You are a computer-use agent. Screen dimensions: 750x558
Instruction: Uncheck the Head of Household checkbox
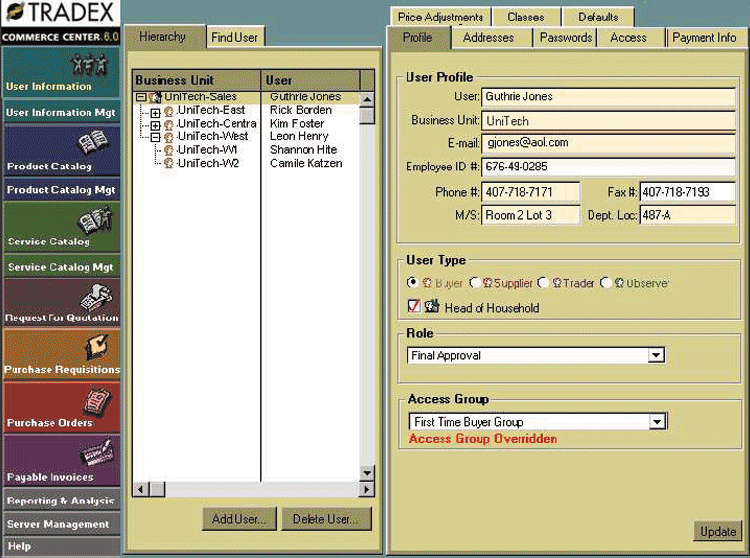tap(414, 307)
